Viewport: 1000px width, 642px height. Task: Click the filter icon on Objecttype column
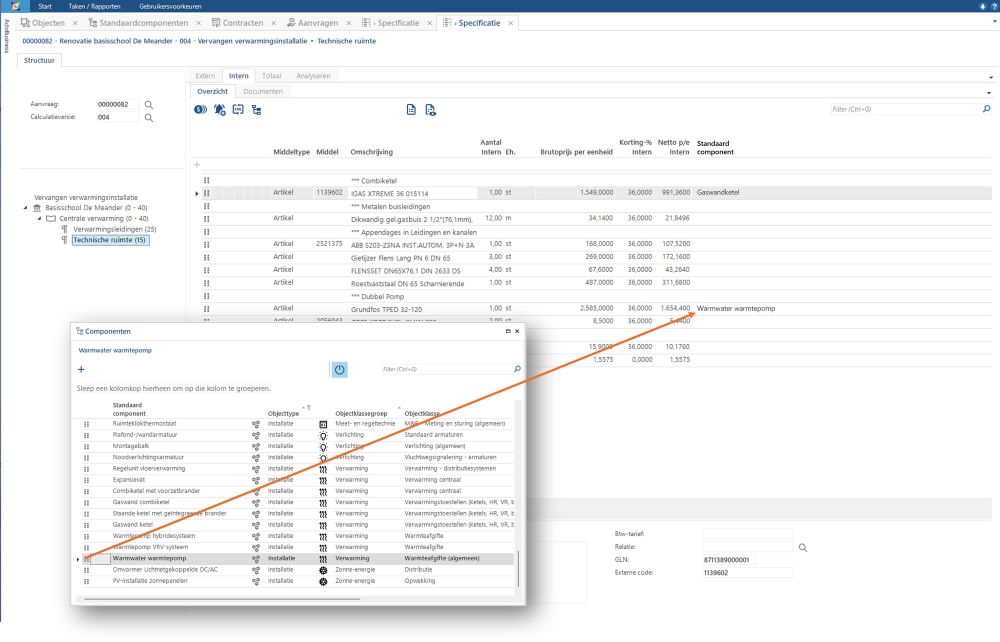(x=309, y=408)
